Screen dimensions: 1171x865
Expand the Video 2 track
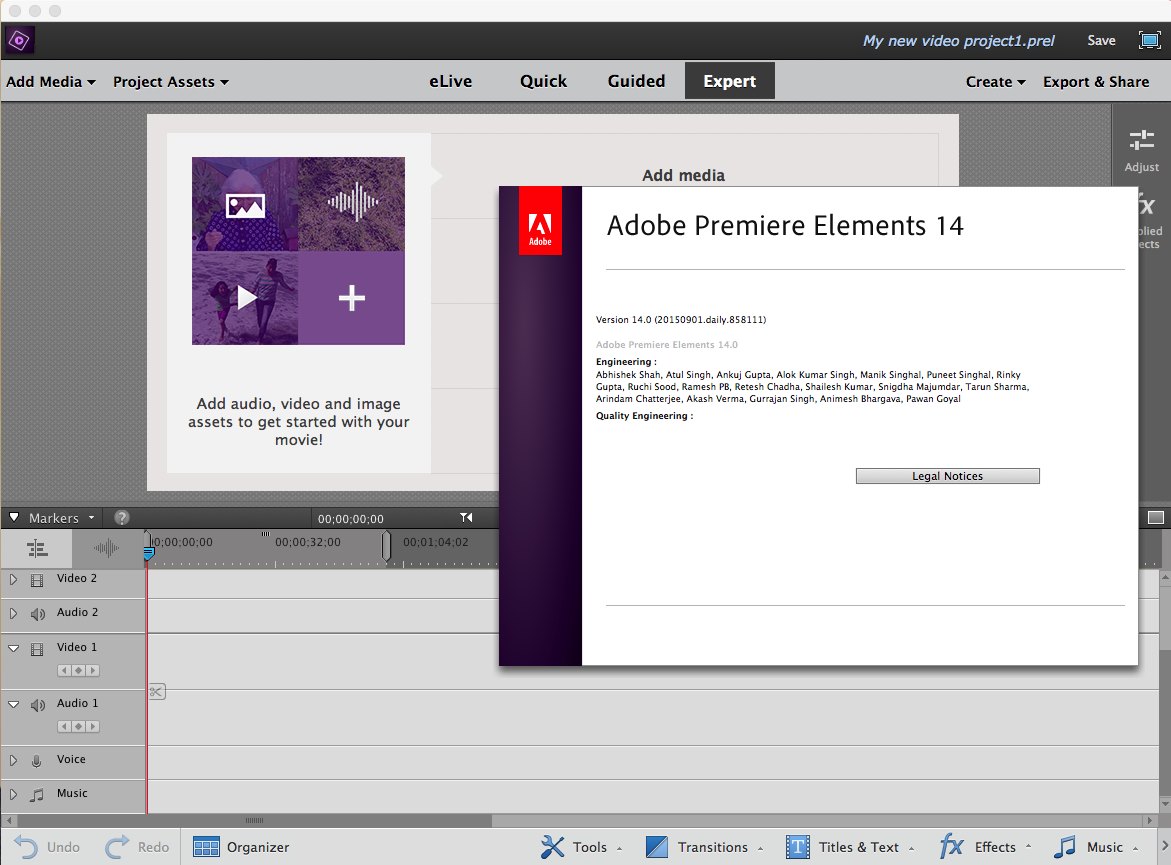tap(13, 579)
